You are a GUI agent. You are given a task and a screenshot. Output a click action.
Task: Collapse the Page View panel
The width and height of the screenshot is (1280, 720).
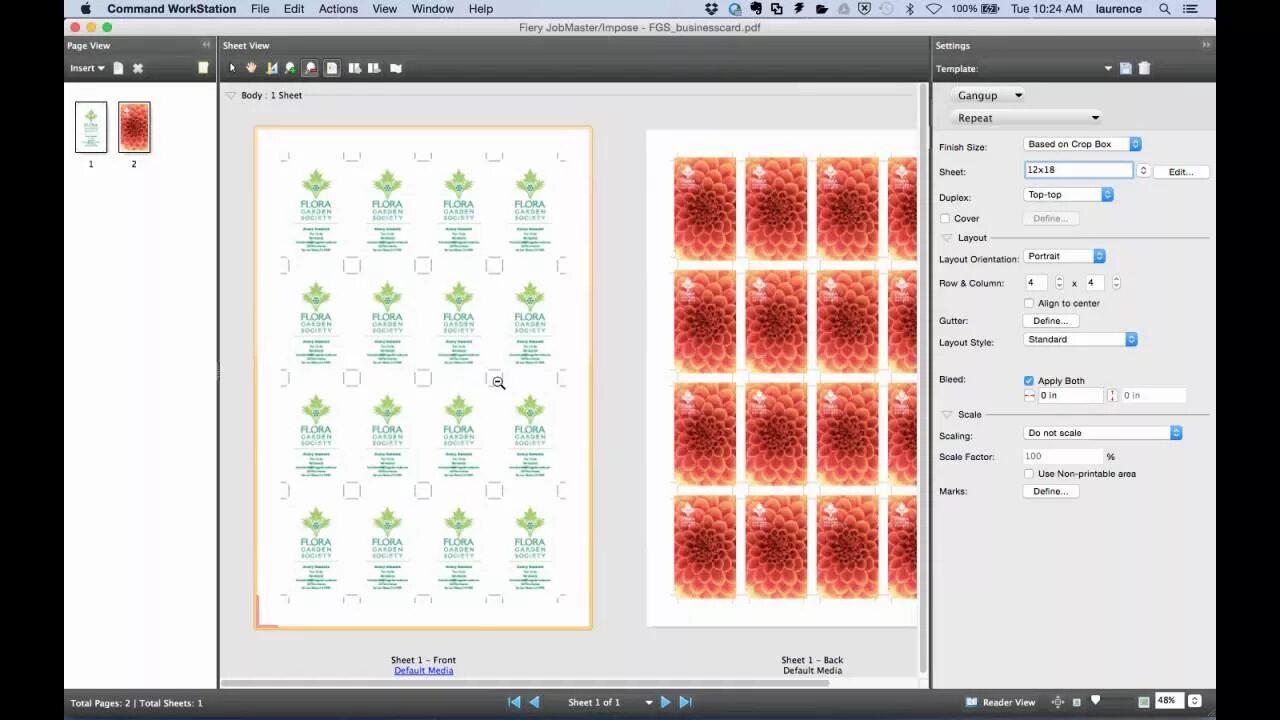[x=206, y=45]
